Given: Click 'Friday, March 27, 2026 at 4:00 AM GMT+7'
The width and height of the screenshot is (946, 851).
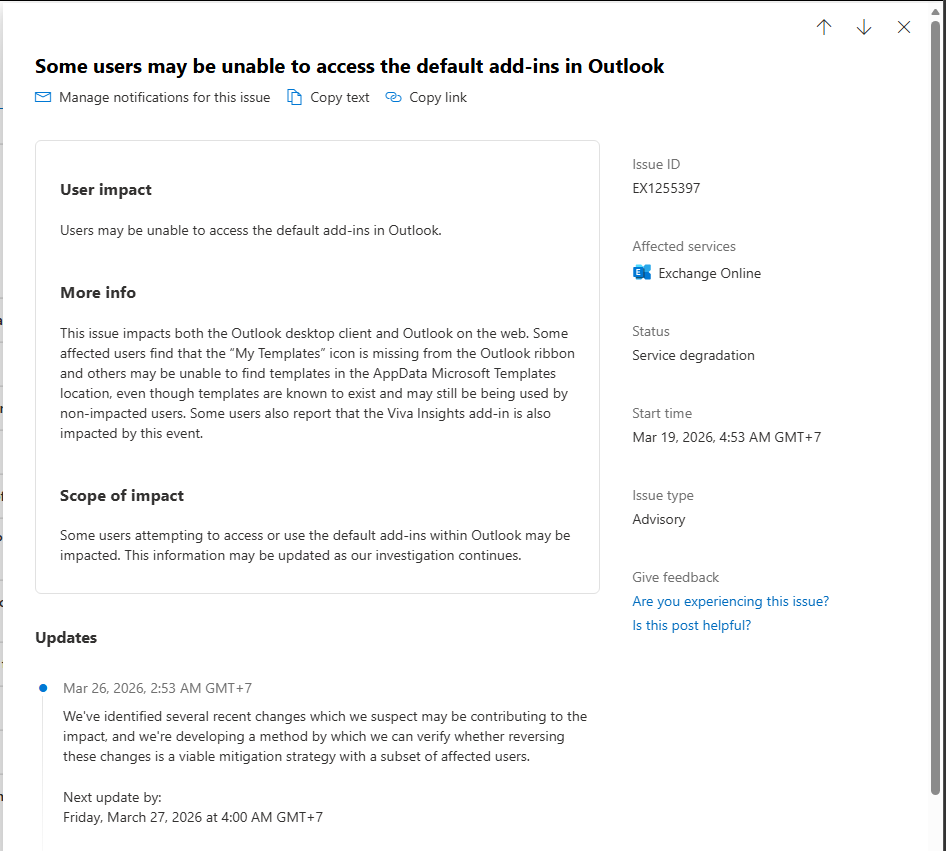Looking at the screenshot, I should 193,817.
